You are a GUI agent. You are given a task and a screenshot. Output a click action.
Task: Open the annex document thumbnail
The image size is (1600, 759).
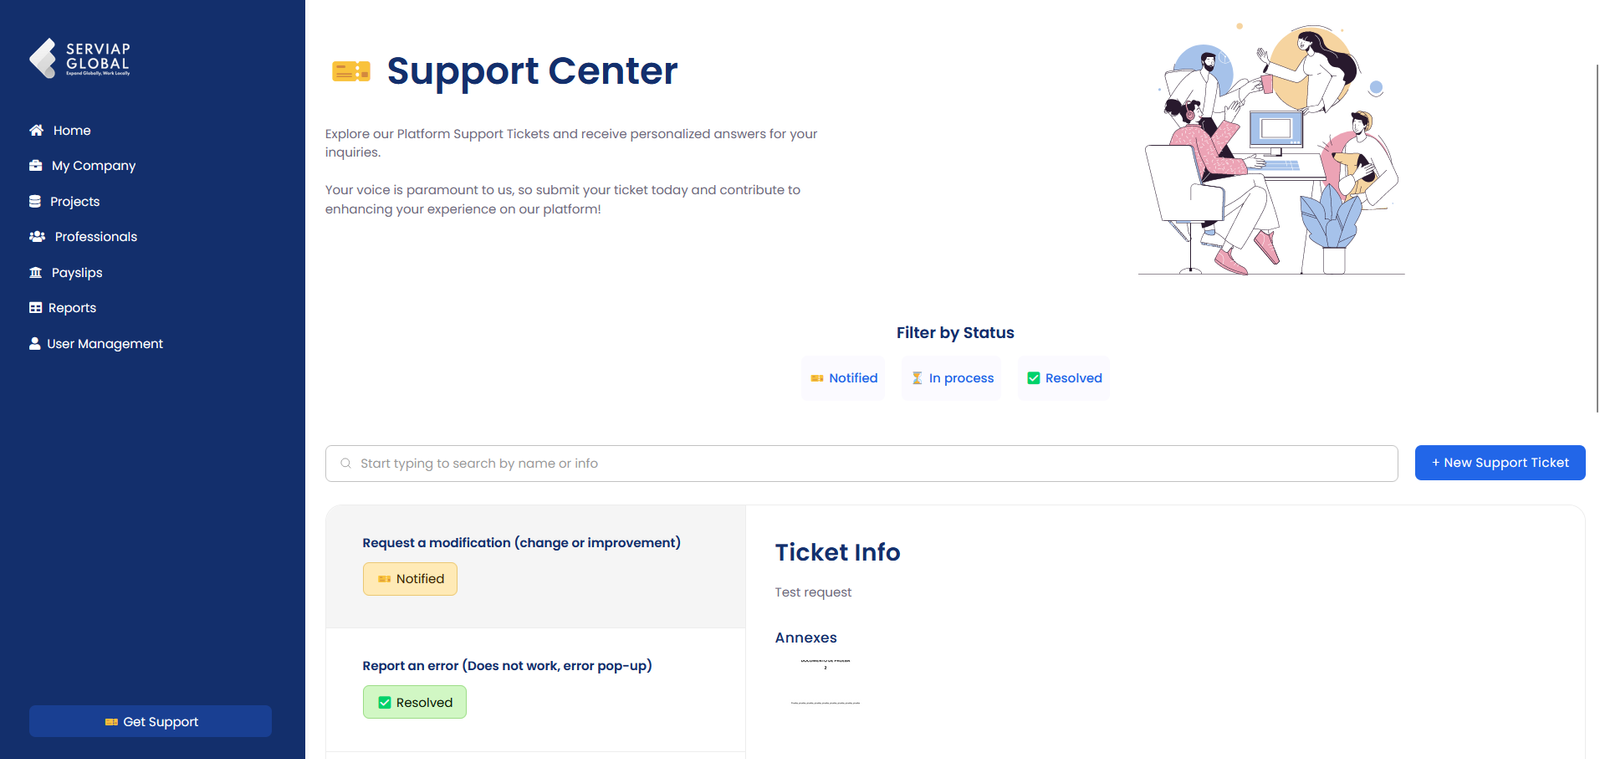coord(825,683)
